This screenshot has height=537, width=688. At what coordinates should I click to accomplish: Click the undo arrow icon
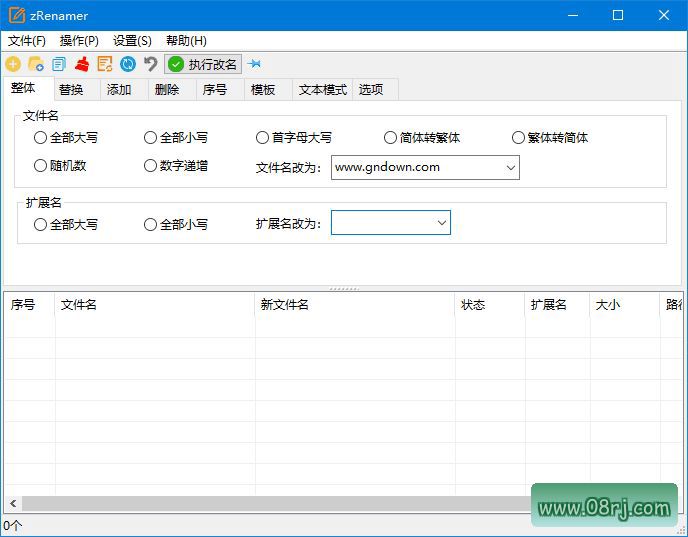[x=150, y=64]
